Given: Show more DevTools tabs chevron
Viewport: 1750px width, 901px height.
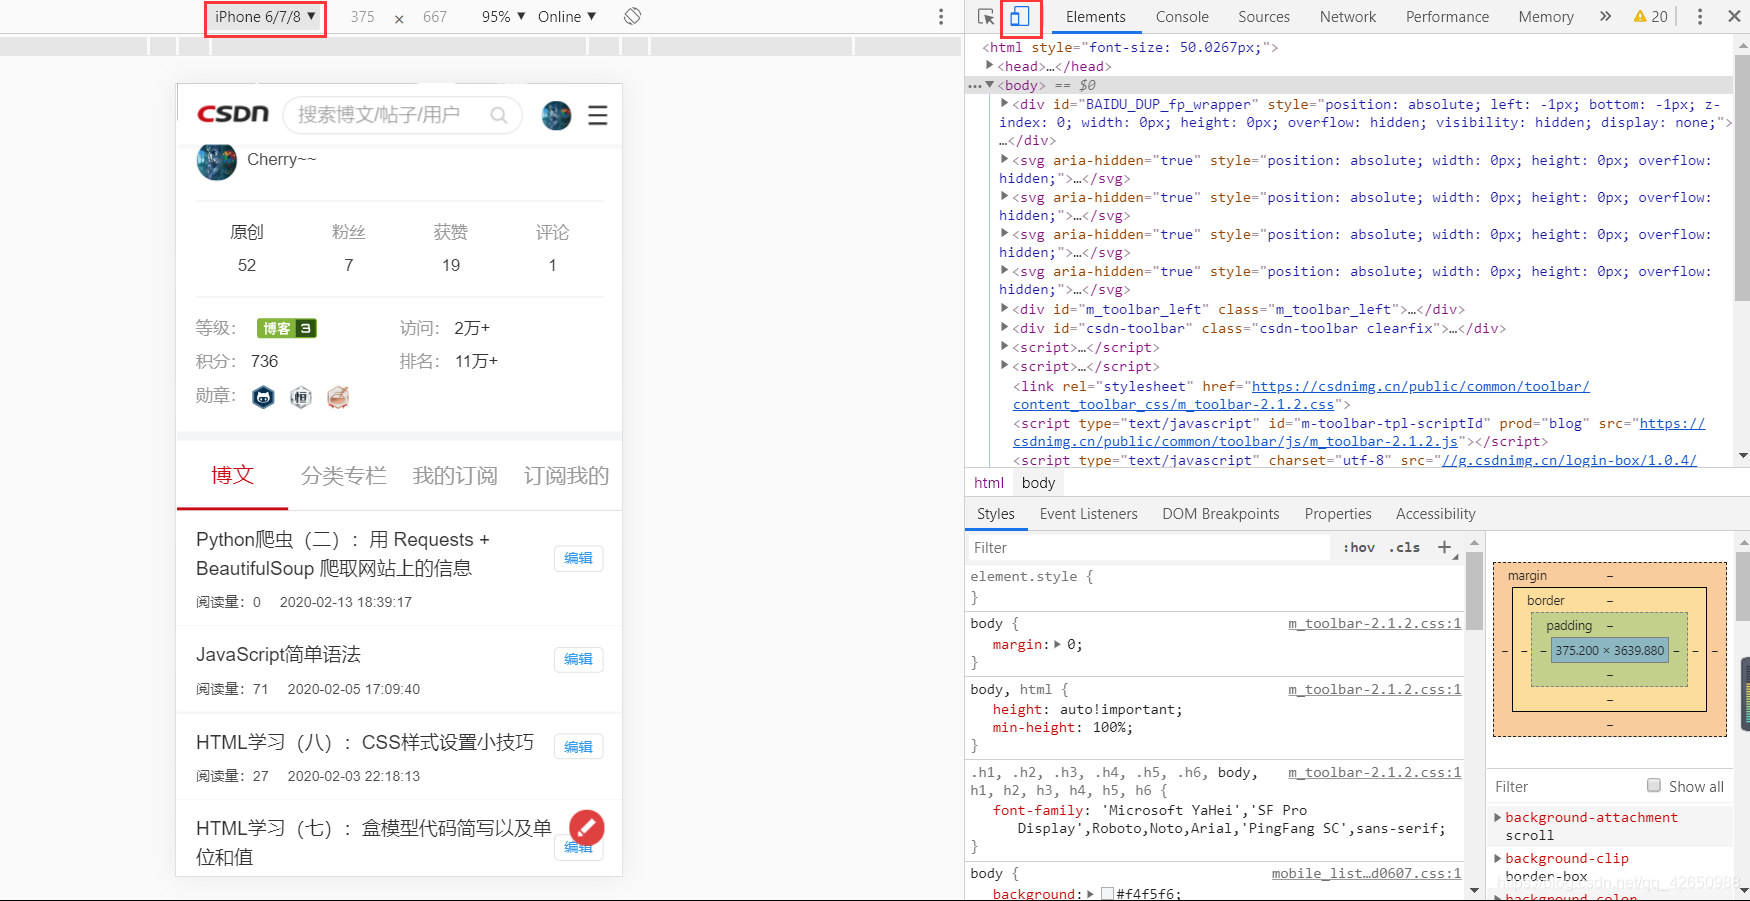Looking at the screenshot, I should tap(1605, 16).
